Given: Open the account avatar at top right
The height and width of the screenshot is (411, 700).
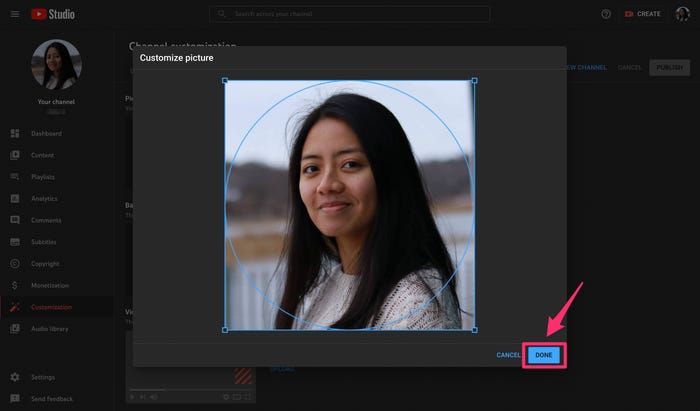Looking at the screenshot, I should point(682,14).
